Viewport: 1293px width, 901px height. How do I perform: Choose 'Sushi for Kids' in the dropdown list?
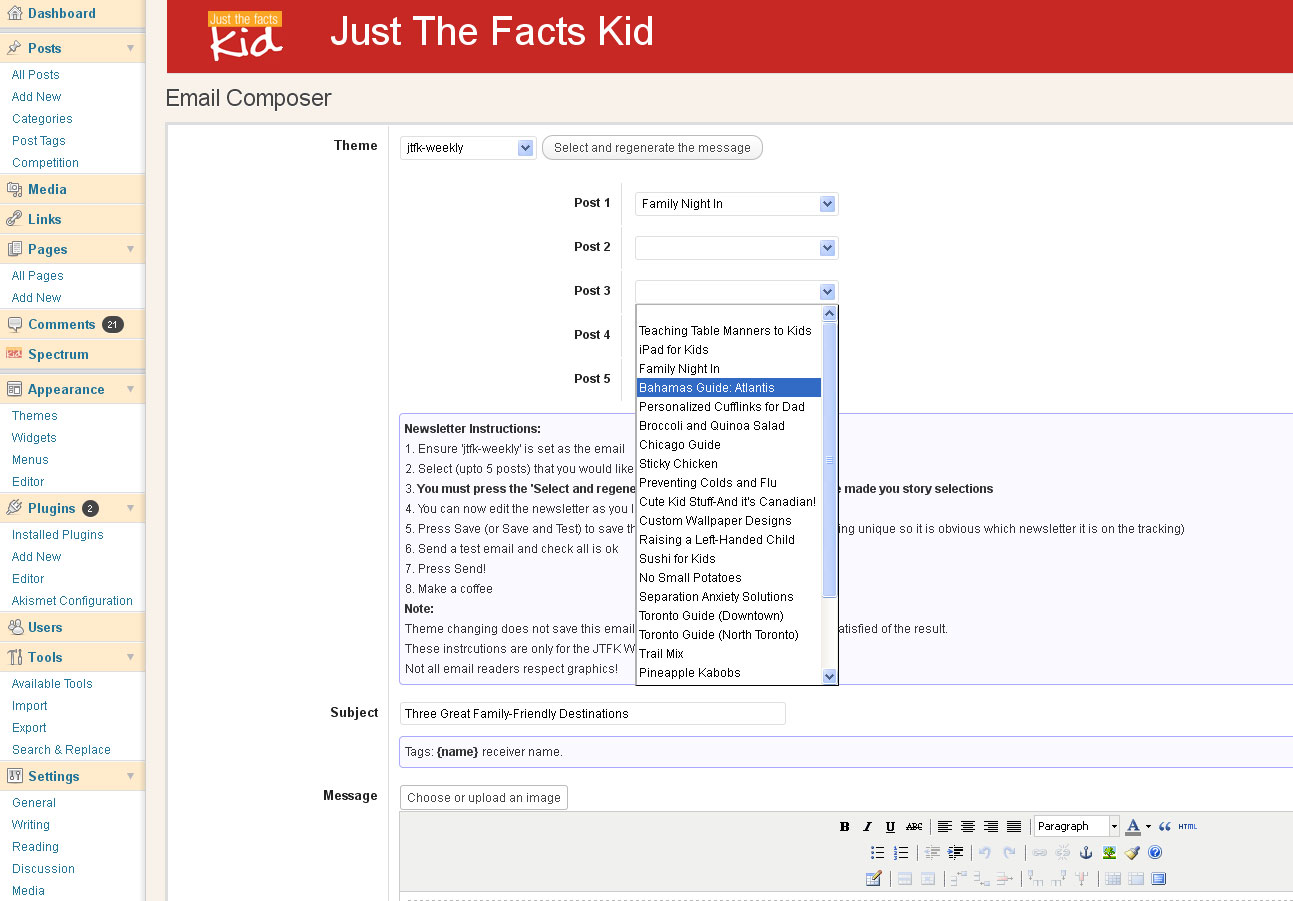pyautogui.click(x=677, y=559)
